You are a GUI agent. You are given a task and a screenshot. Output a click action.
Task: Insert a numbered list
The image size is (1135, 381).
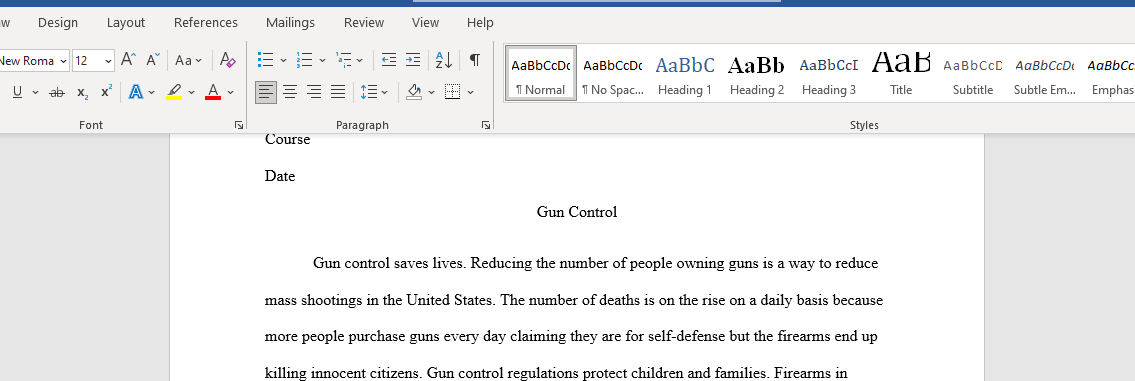pyautogui.click(x=305, y=60)
